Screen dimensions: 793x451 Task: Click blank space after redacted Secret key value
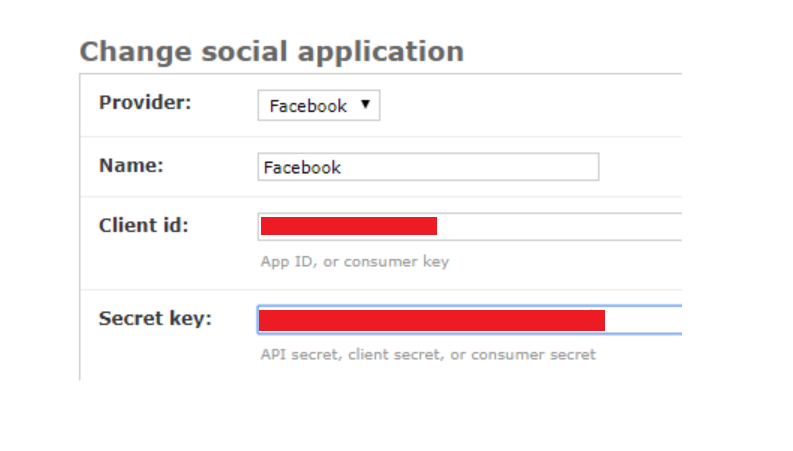pyautogui.click(x=643, y=320)
